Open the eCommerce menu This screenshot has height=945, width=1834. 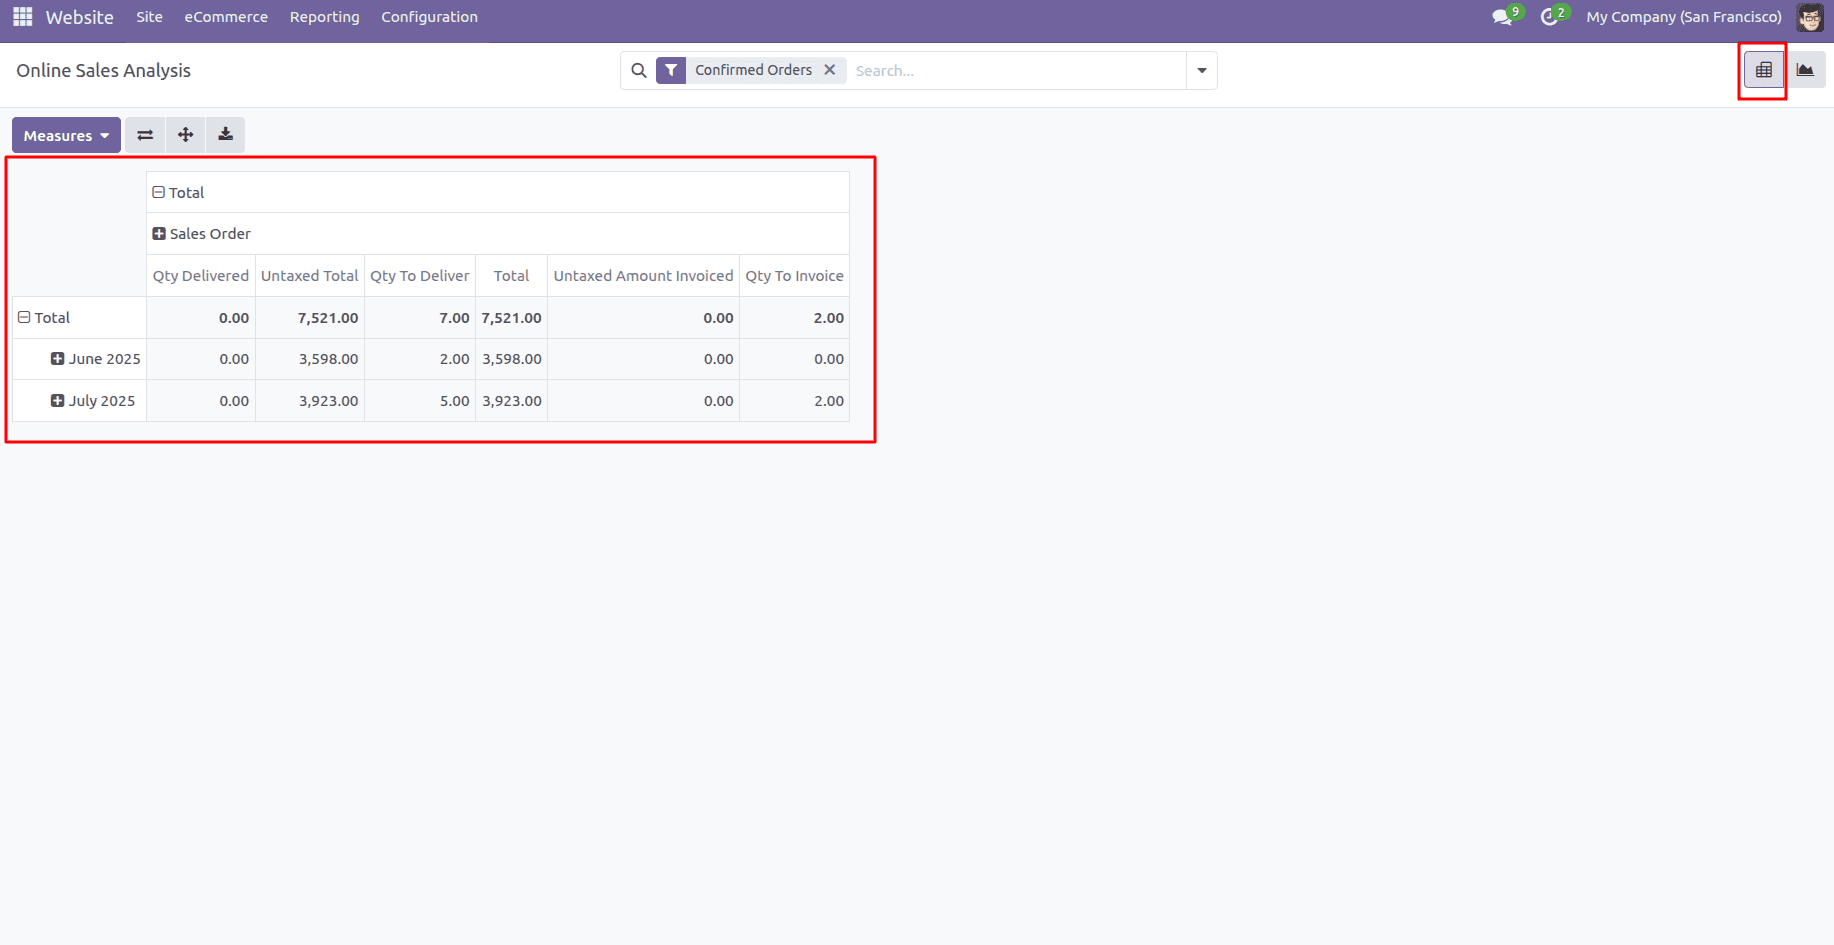(x=226, y=17)
